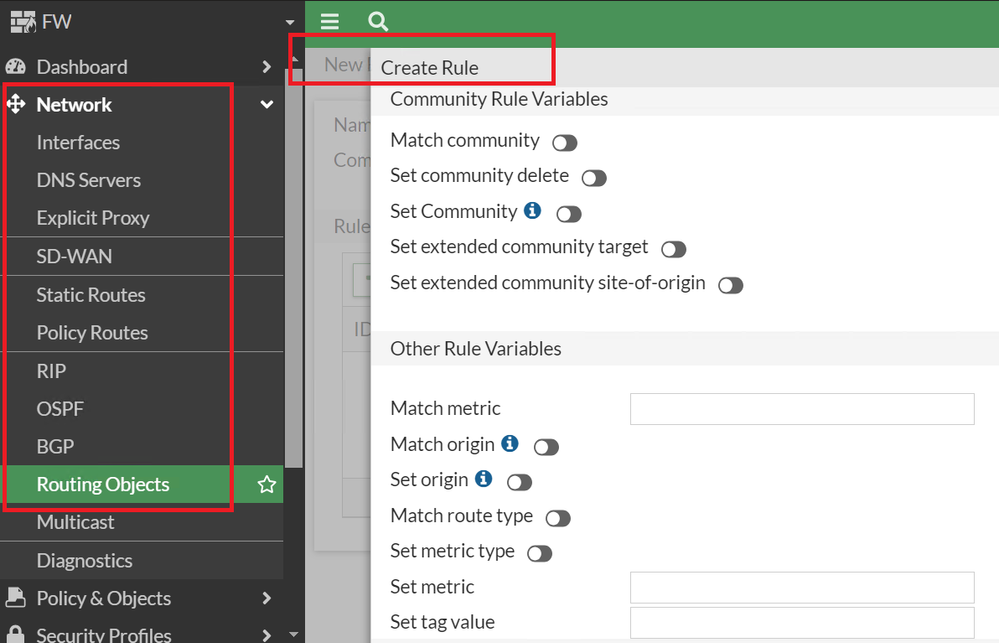Viewport: 999px width, 643px height.
Task: Click the star icon beside Routing Objects
Action: coord(267,485)
